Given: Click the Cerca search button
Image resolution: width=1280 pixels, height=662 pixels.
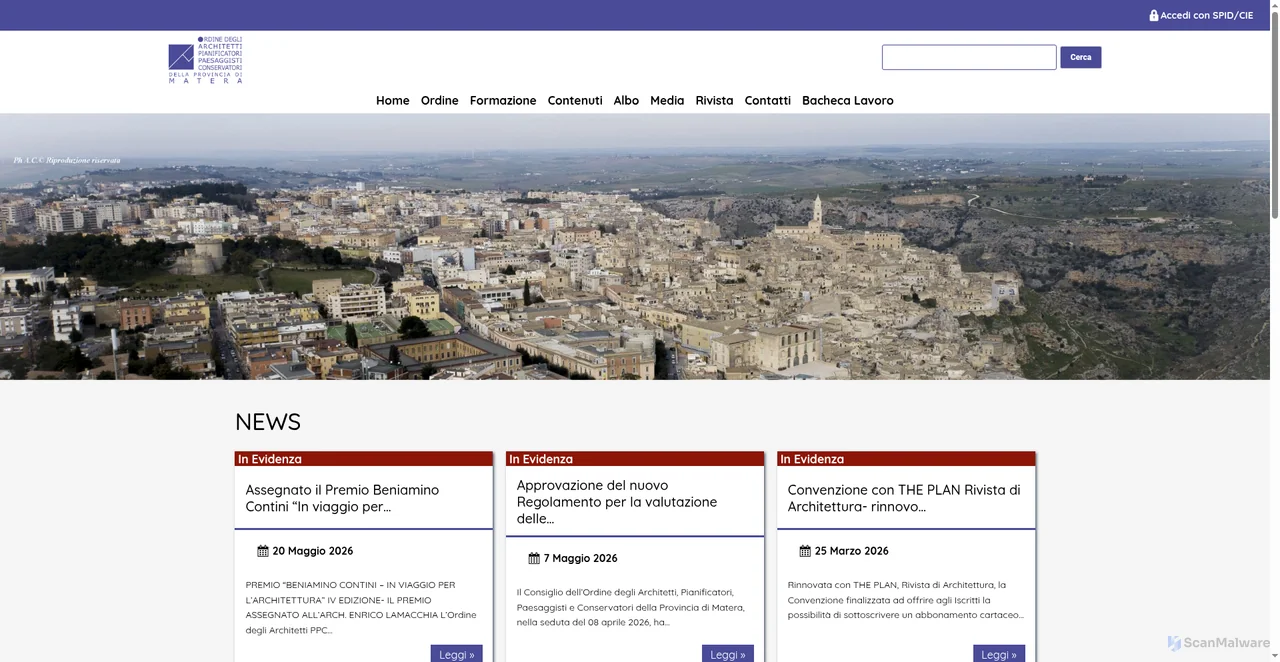Looking at the screenshot, I should pyautogui.click(x=1081, y=57).
